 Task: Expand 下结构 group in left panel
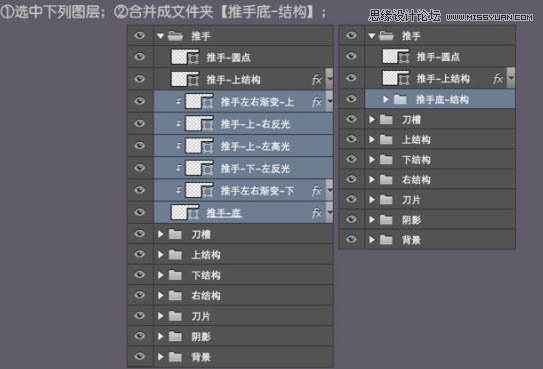[160, 276]
